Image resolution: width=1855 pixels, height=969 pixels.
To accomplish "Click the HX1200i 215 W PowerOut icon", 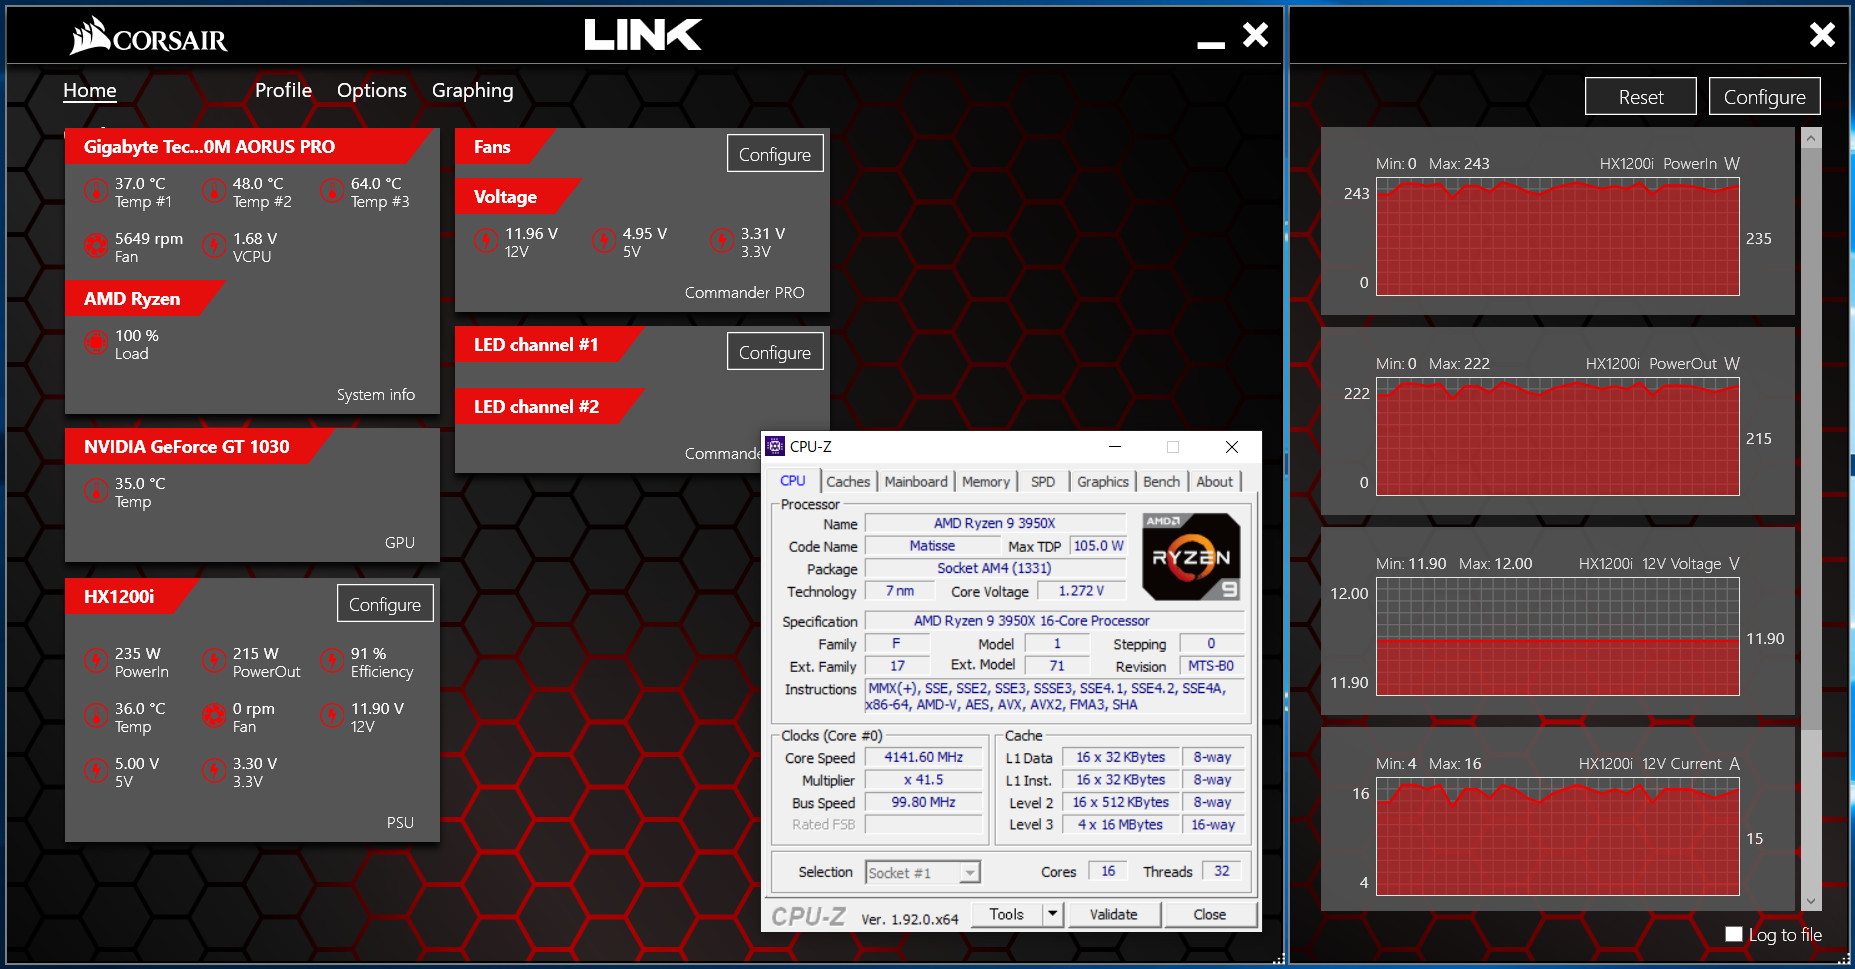I will (x=214, y=660).
